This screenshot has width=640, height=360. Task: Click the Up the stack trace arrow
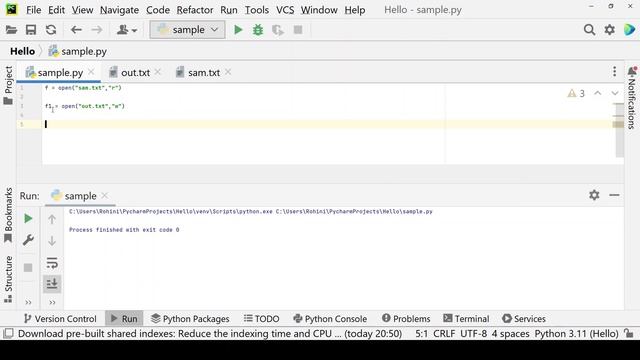coord(52,220)
